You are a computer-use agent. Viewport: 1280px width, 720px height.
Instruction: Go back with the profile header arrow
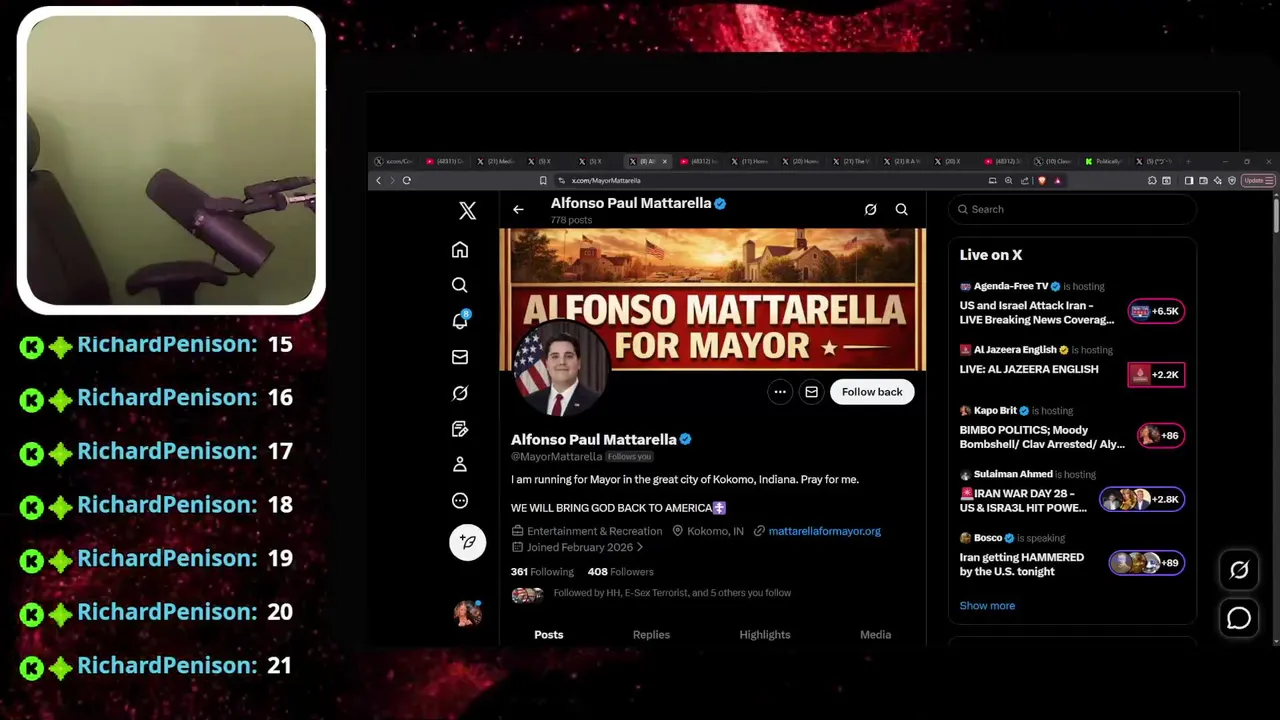(518, 210)
